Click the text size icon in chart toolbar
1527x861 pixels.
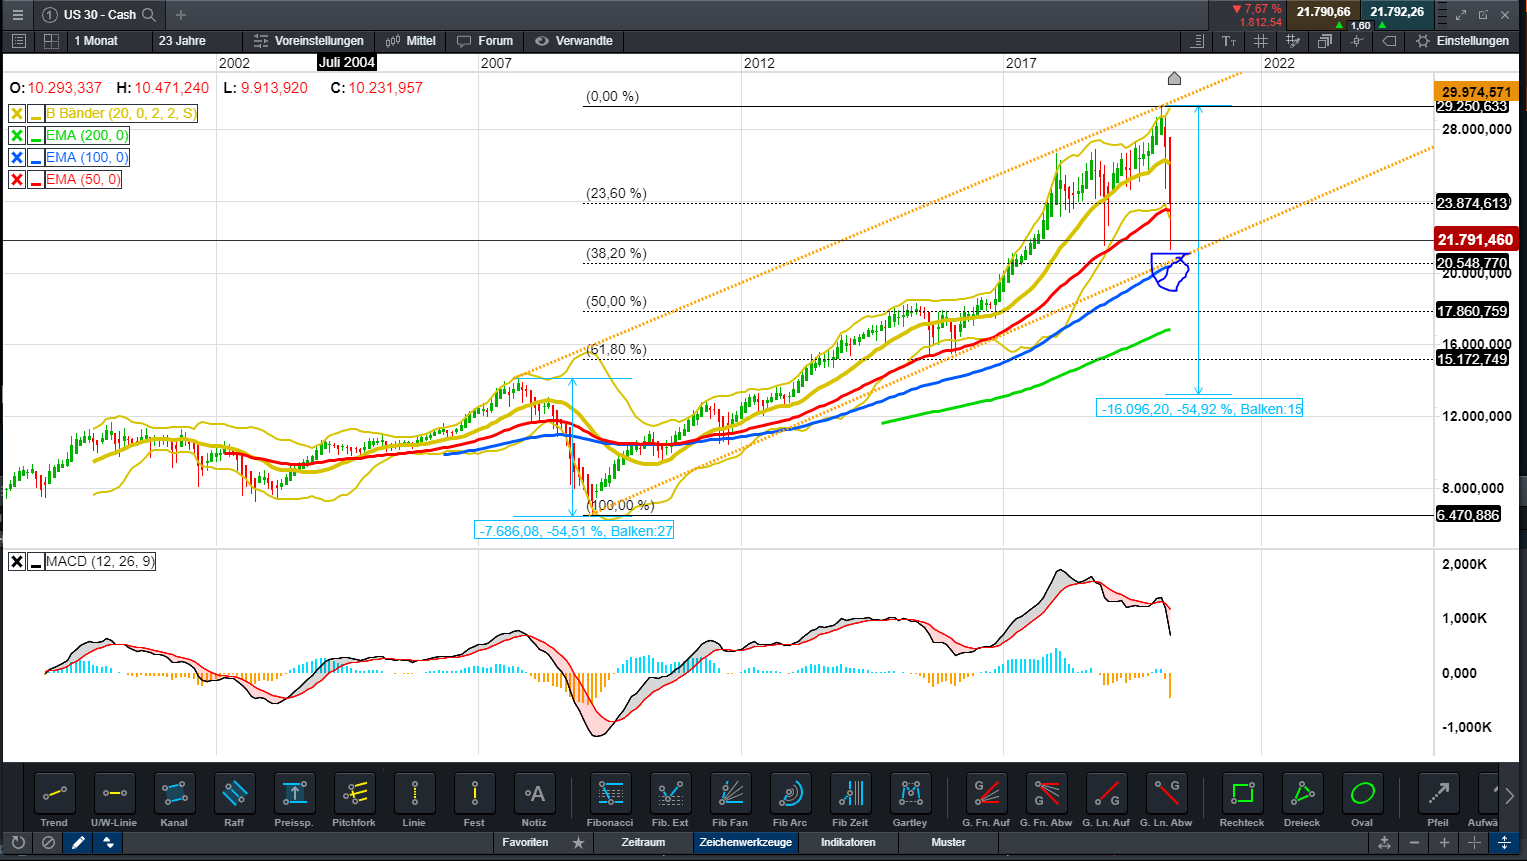[x=1229, y=41]
